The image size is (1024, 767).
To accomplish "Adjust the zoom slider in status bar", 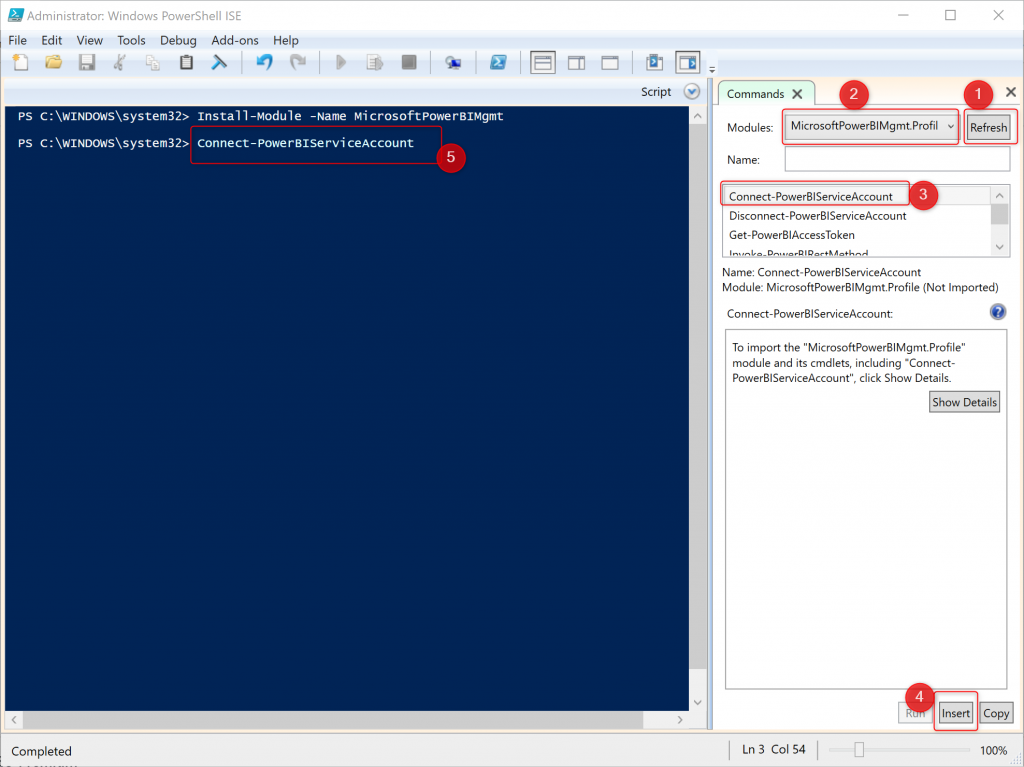I will 859,750.
